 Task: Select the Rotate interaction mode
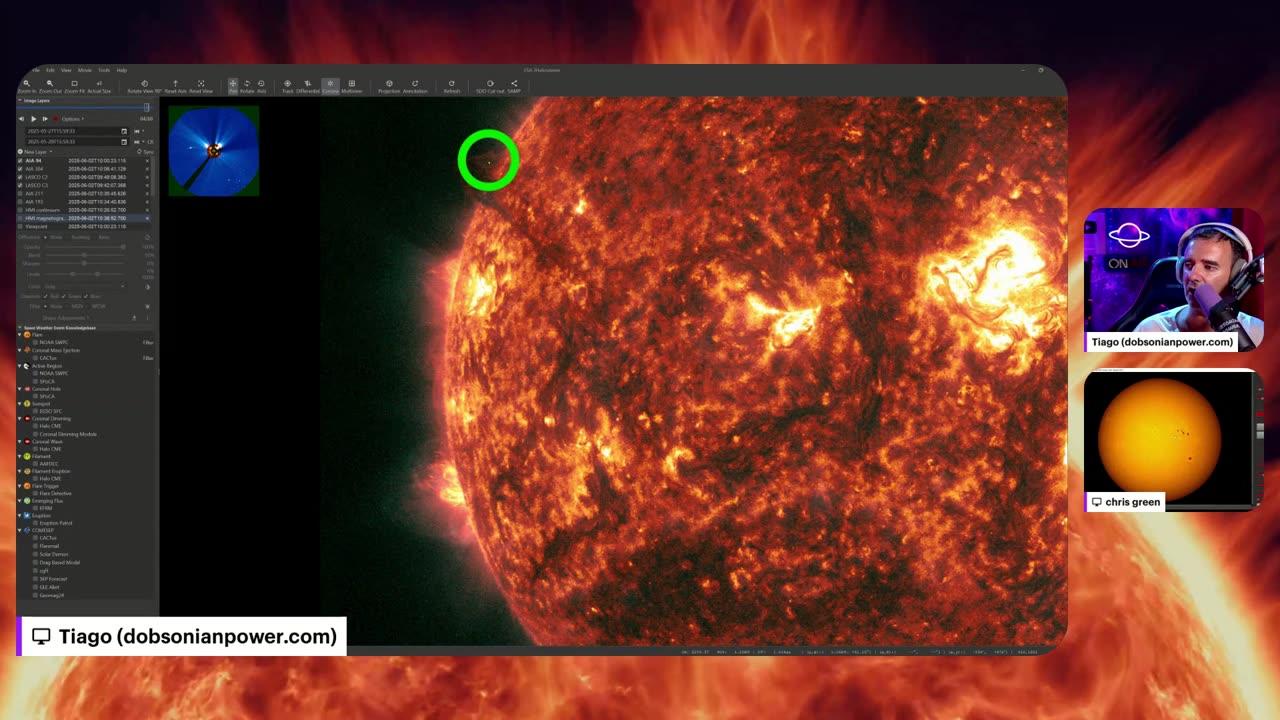tap(247, 86)
